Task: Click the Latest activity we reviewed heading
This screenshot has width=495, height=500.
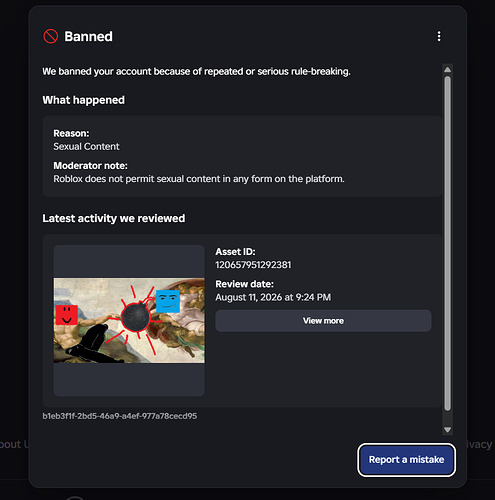Action: tap(114, 218)
